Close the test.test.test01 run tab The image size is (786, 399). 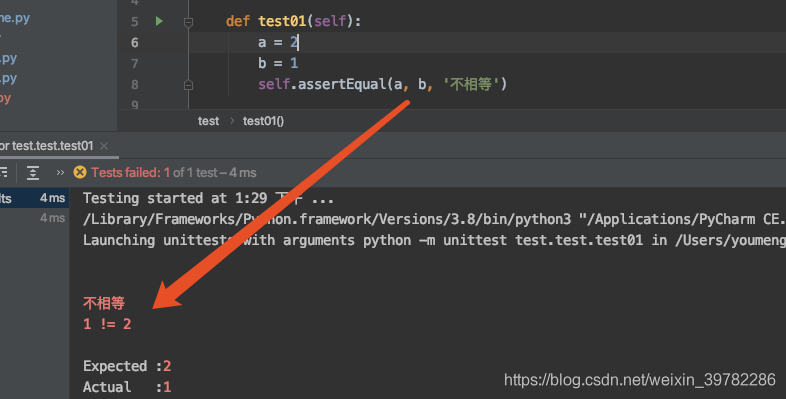tap(104, 146)
